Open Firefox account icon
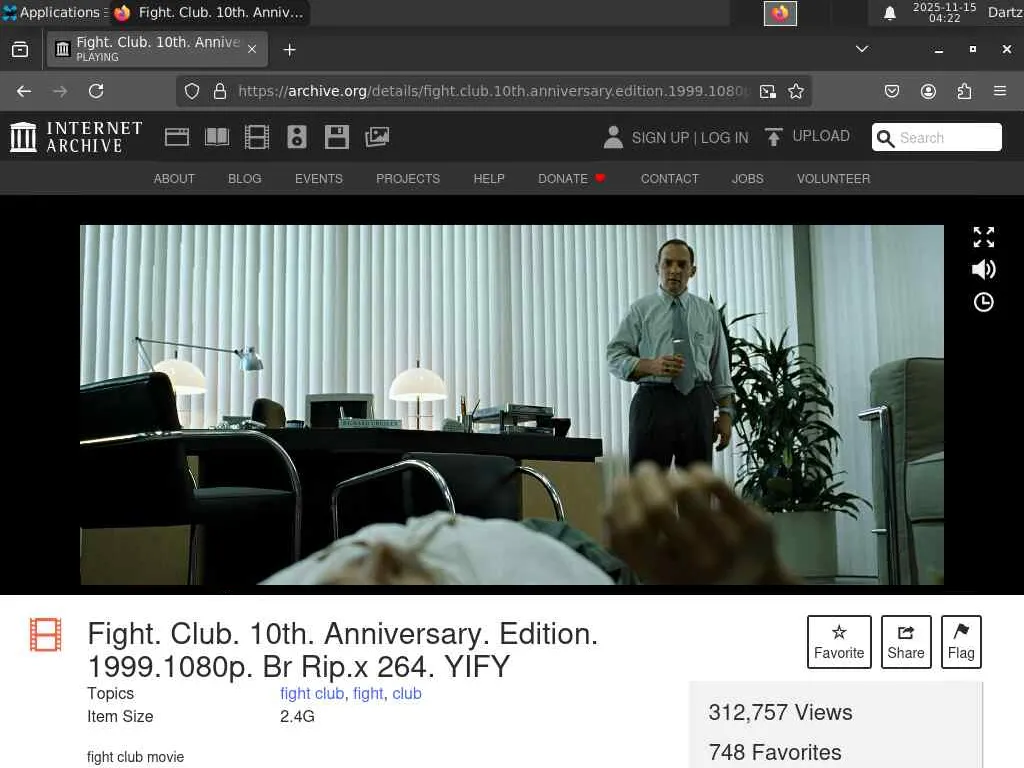 click(928, 91)
